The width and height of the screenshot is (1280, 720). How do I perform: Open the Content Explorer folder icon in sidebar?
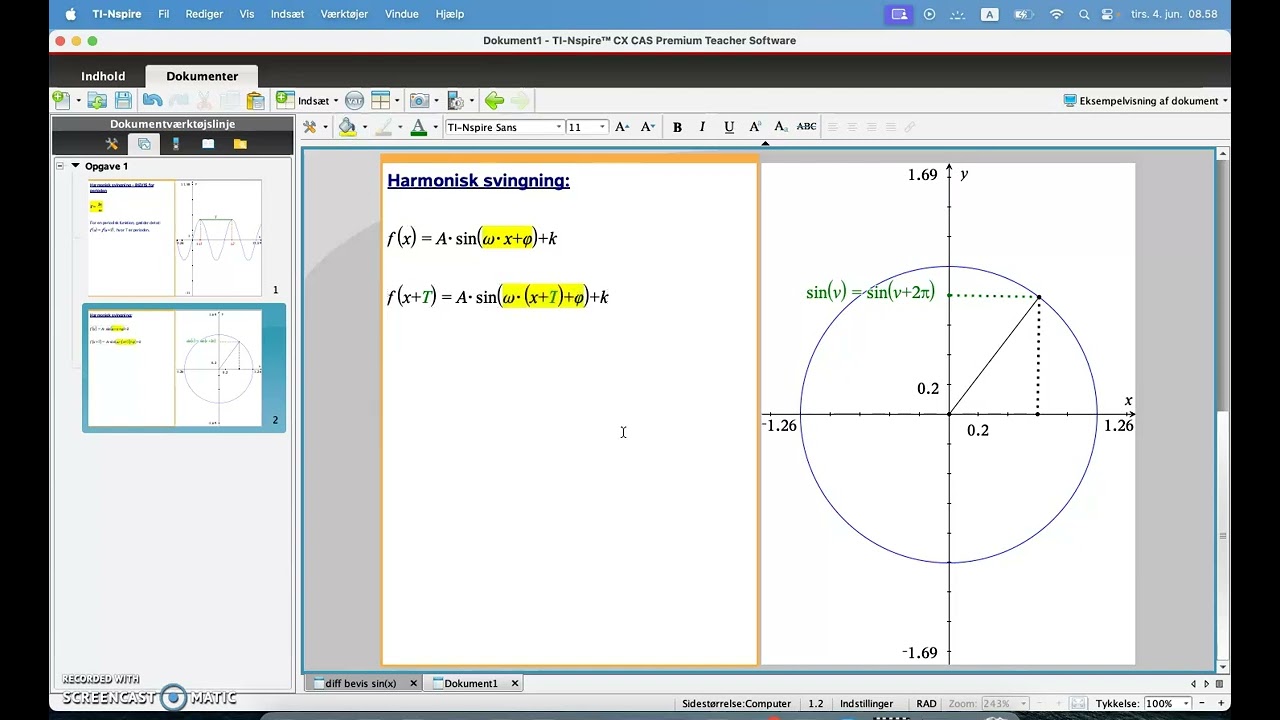(x=240, y=144)
